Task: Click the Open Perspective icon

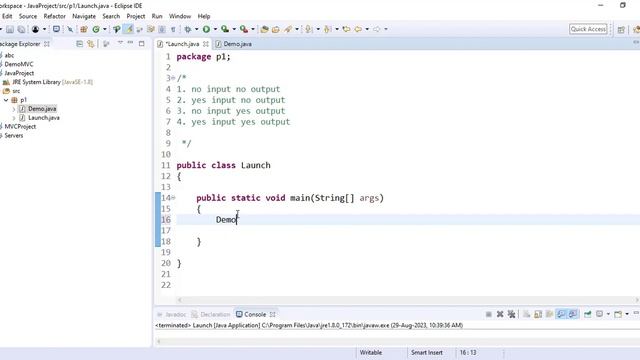Action: (x=621, y=29)
